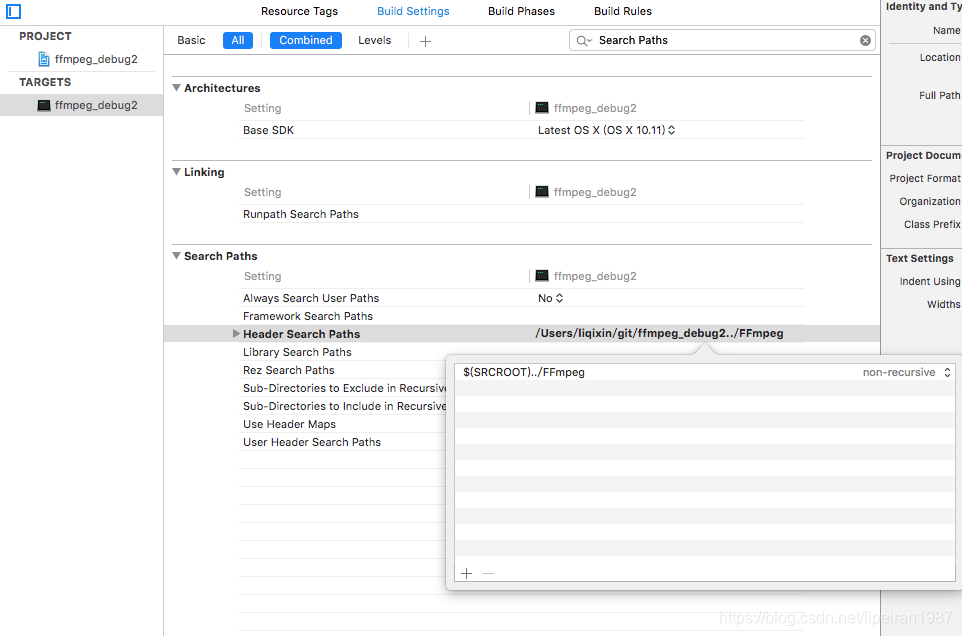The image size is (962, 636).
Task: Add a build setting with plus button
Action: 425,41
